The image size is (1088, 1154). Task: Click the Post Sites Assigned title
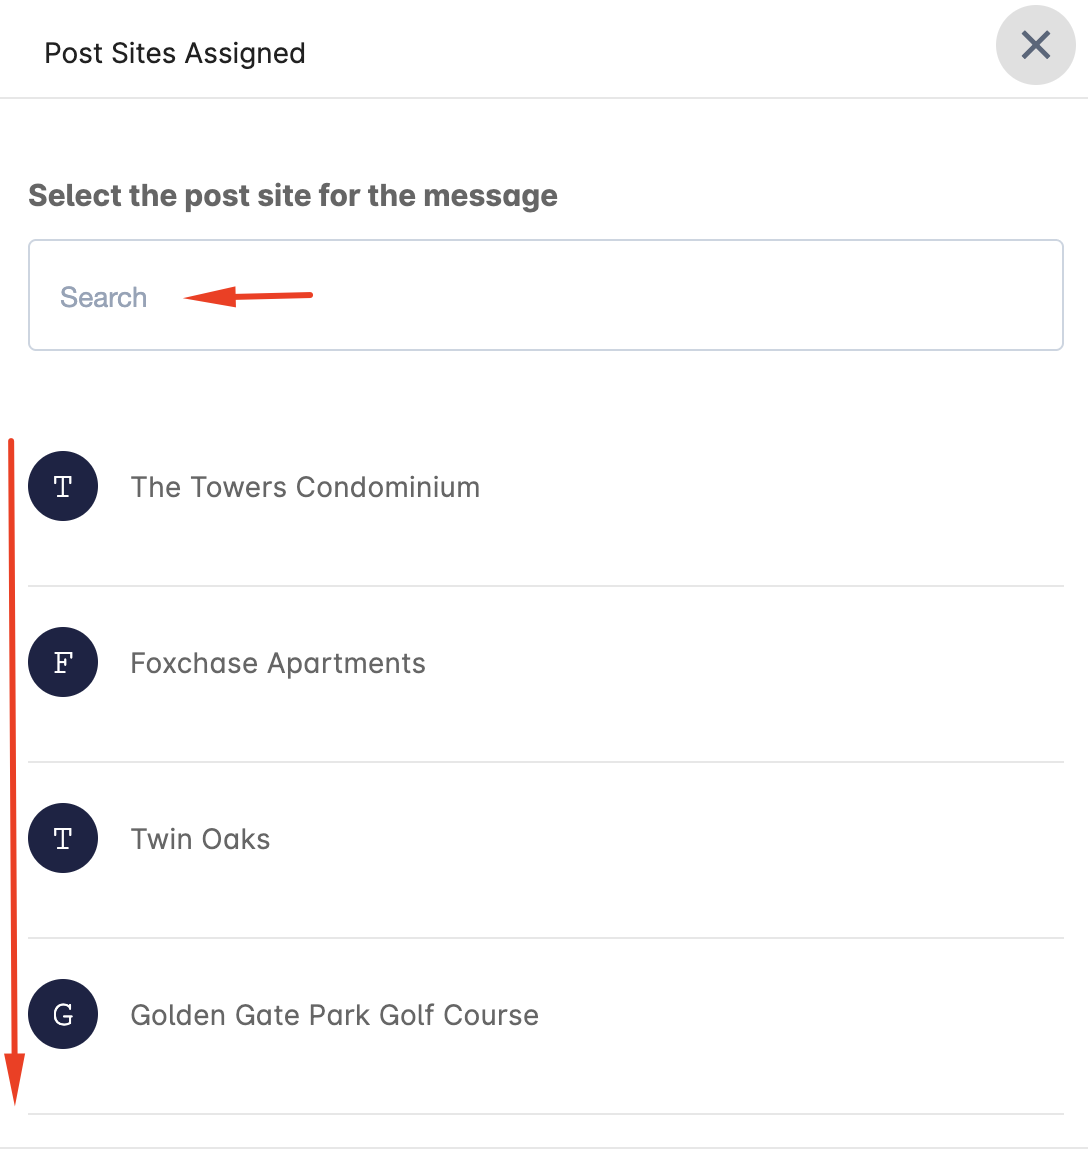(175, 53)
